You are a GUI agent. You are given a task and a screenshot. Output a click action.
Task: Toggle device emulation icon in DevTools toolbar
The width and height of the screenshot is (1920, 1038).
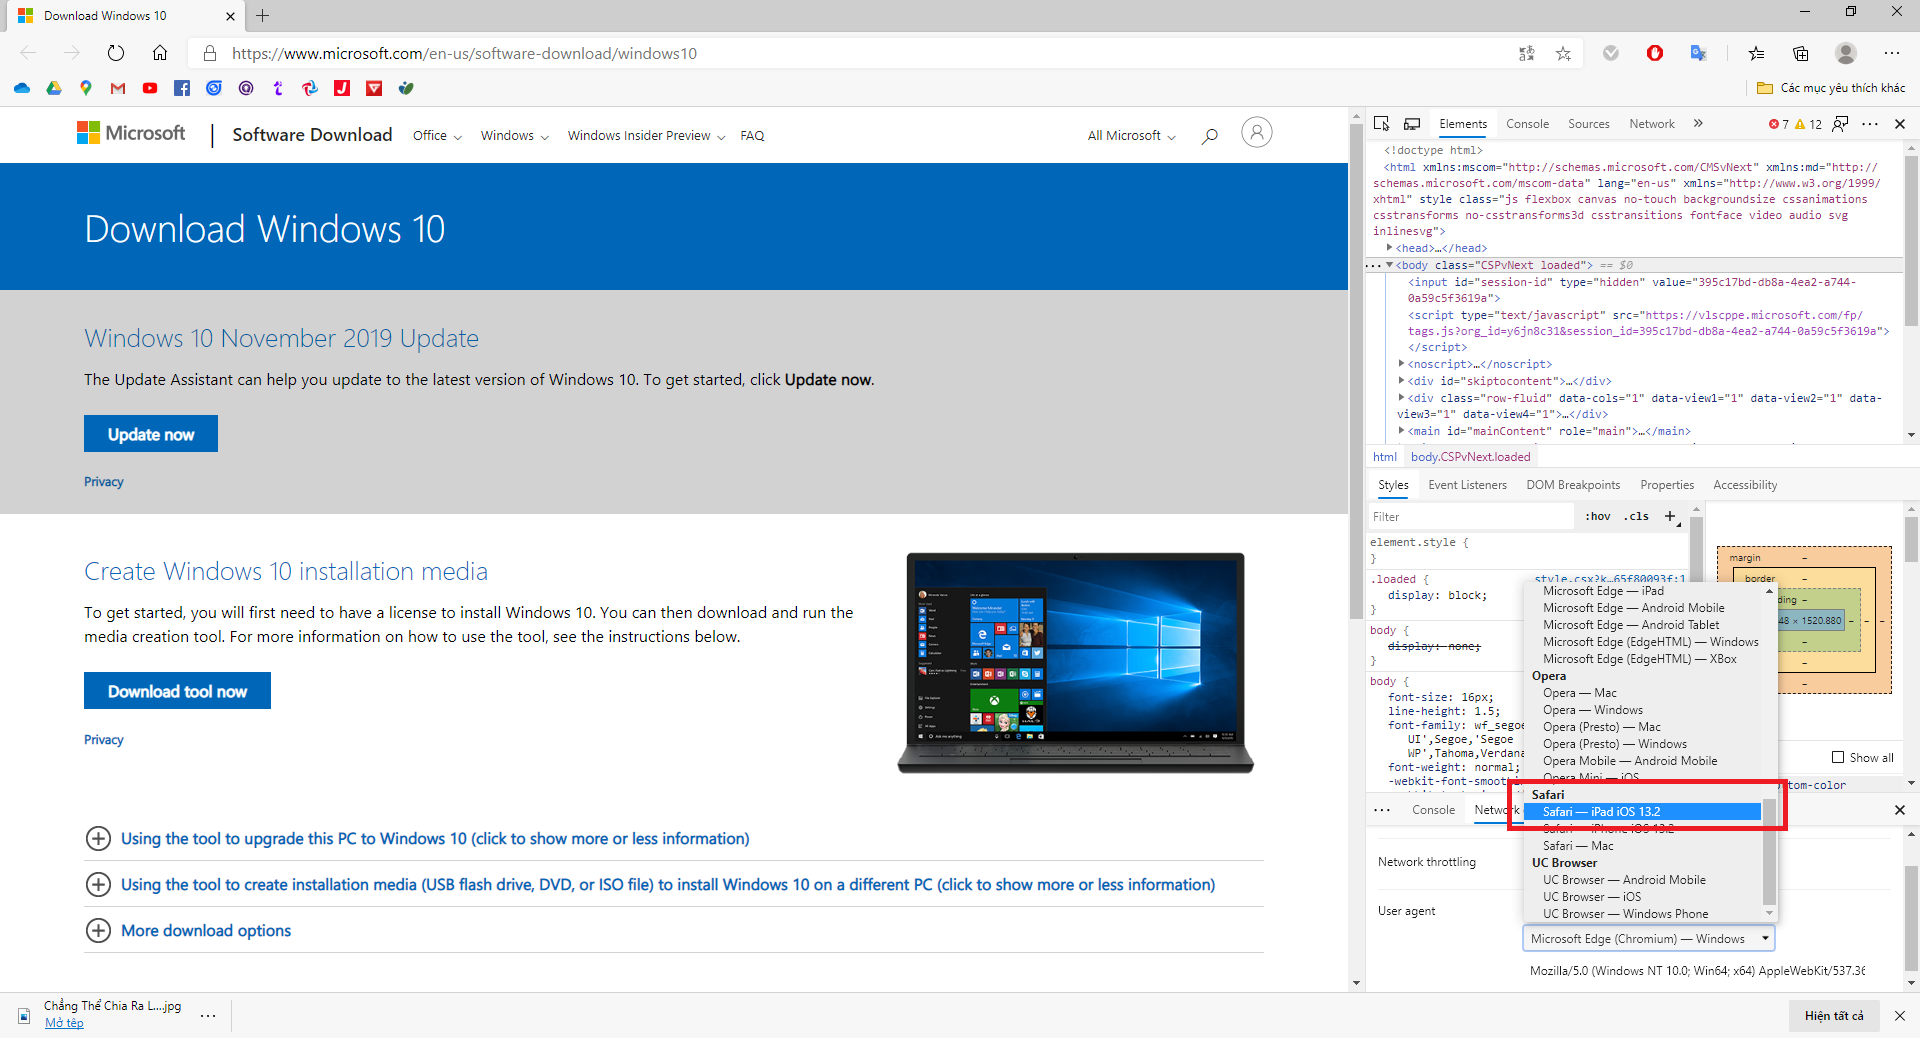1412,124
